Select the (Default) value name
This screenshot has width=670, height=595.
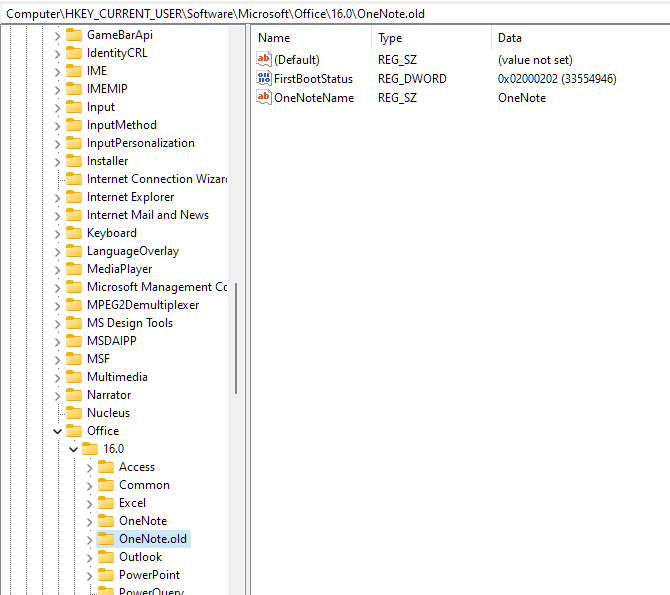point(297,60)
